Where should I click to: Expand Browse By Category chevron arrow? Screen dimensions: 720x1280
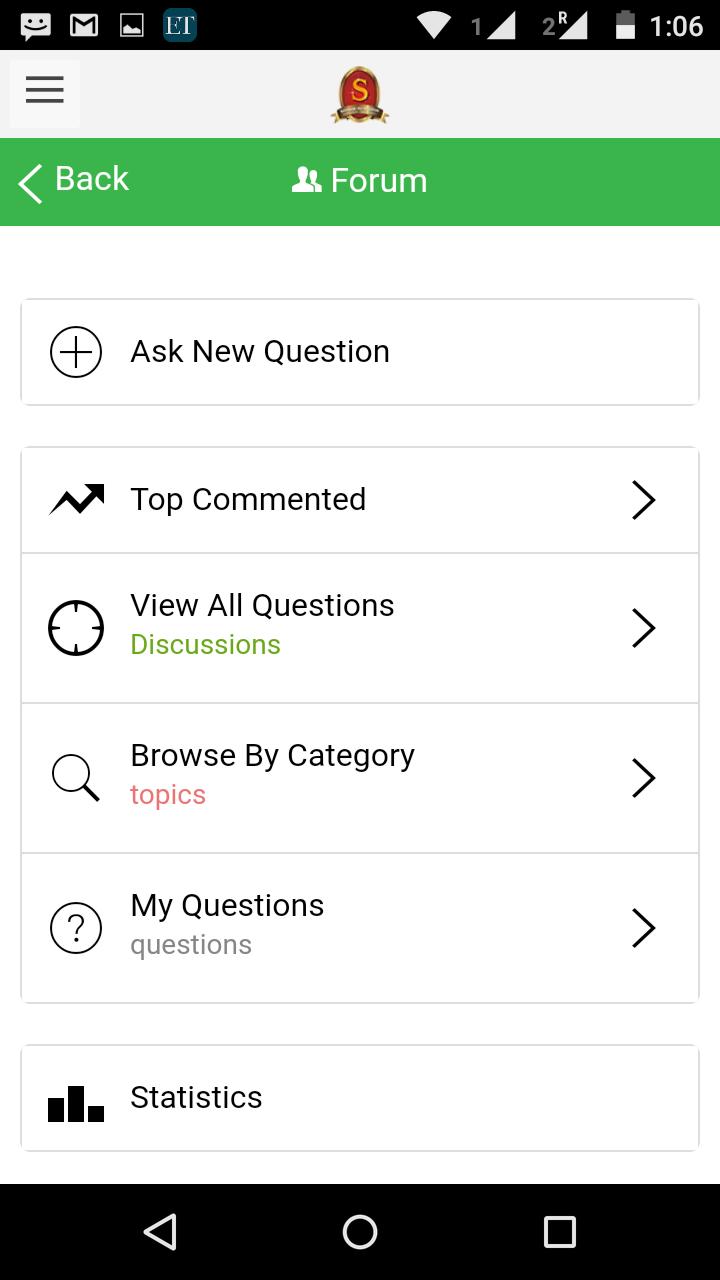pyautogui.click(x=643, y=778)
